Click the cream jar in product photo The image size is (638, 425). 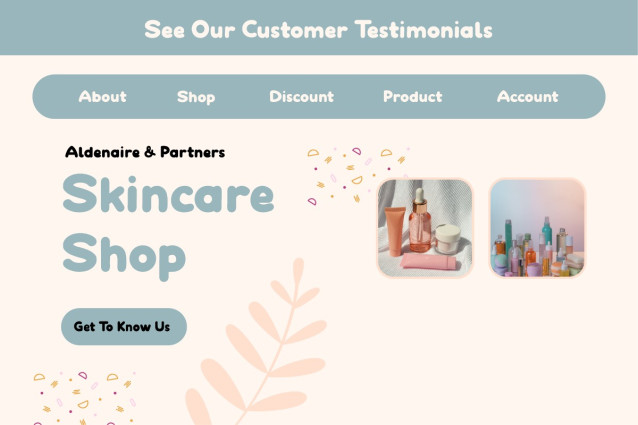tap(448, 239)
